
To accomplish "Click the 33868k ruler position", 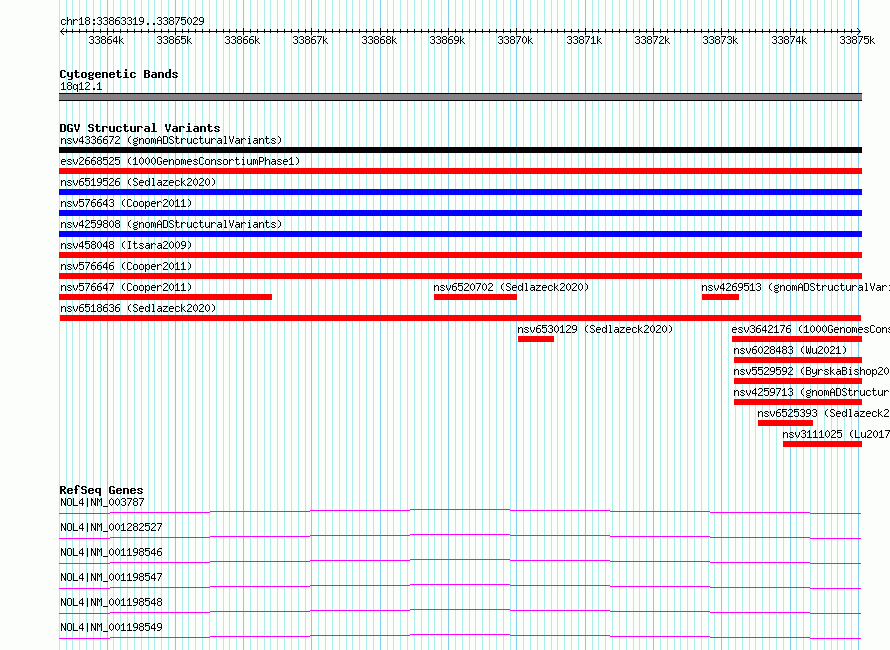I will pos(379,40).
